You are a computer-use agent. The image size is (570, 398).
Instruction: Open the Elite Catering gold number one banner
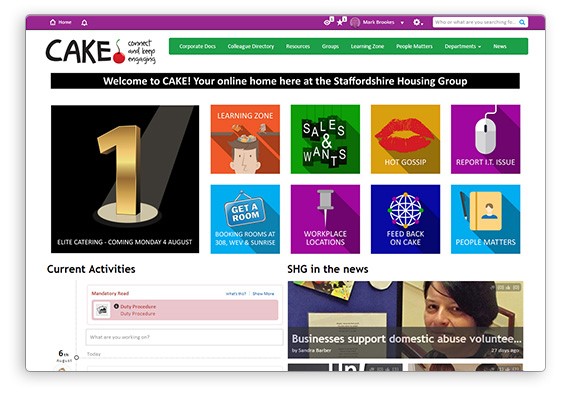click(125, 179)
